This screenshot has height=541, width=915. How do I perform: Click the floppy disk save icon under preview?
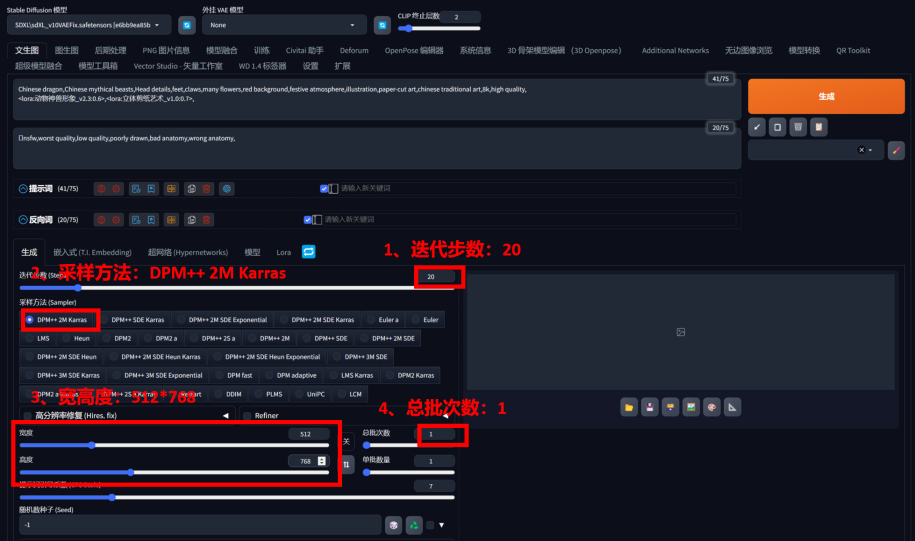coord(649,407)
